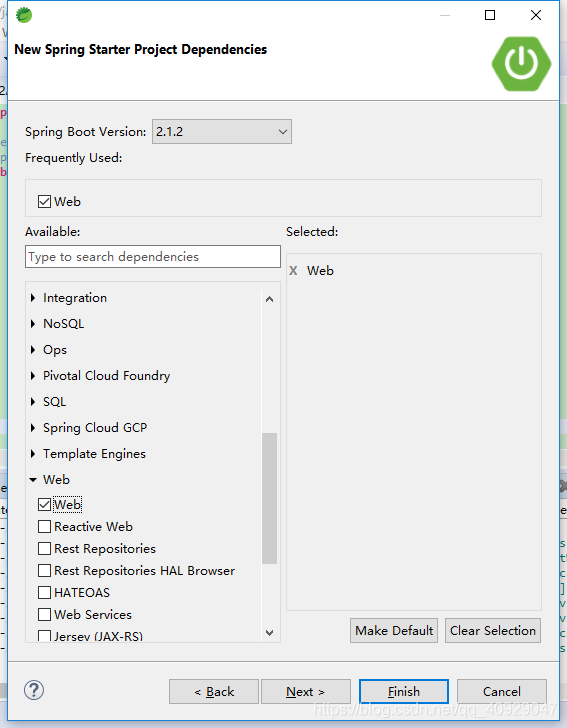Click the scrollbar down arrow in Available list

point(269,632)
